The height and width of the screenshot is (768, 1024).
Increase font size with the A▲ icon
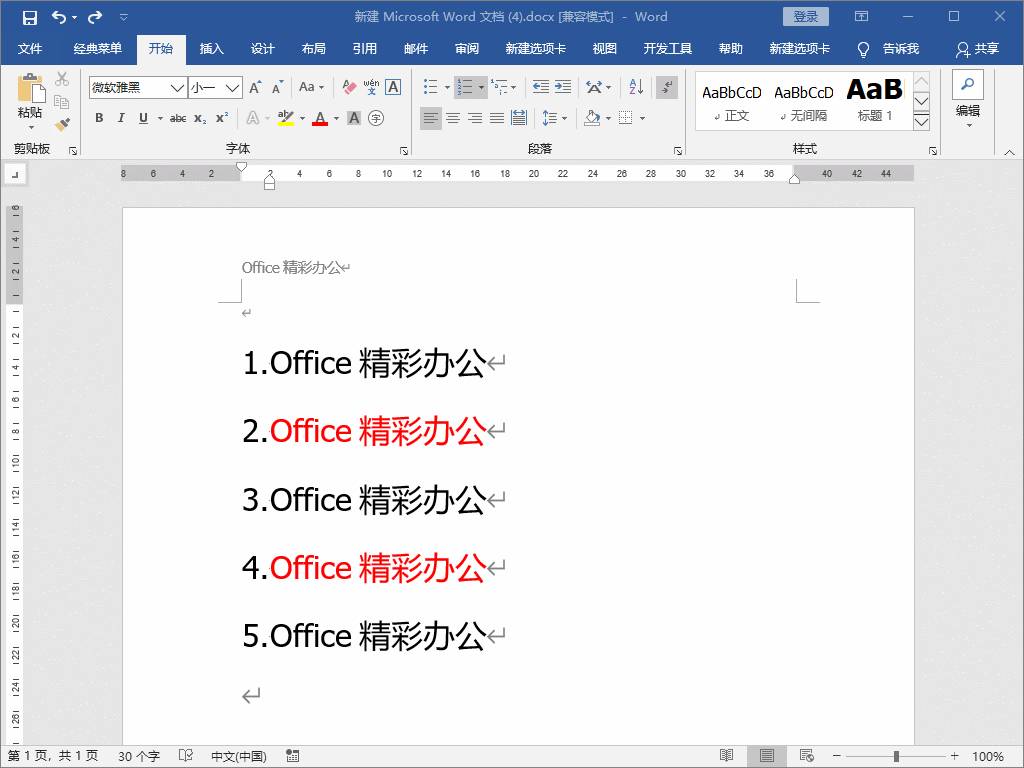[x=255, y=87]
